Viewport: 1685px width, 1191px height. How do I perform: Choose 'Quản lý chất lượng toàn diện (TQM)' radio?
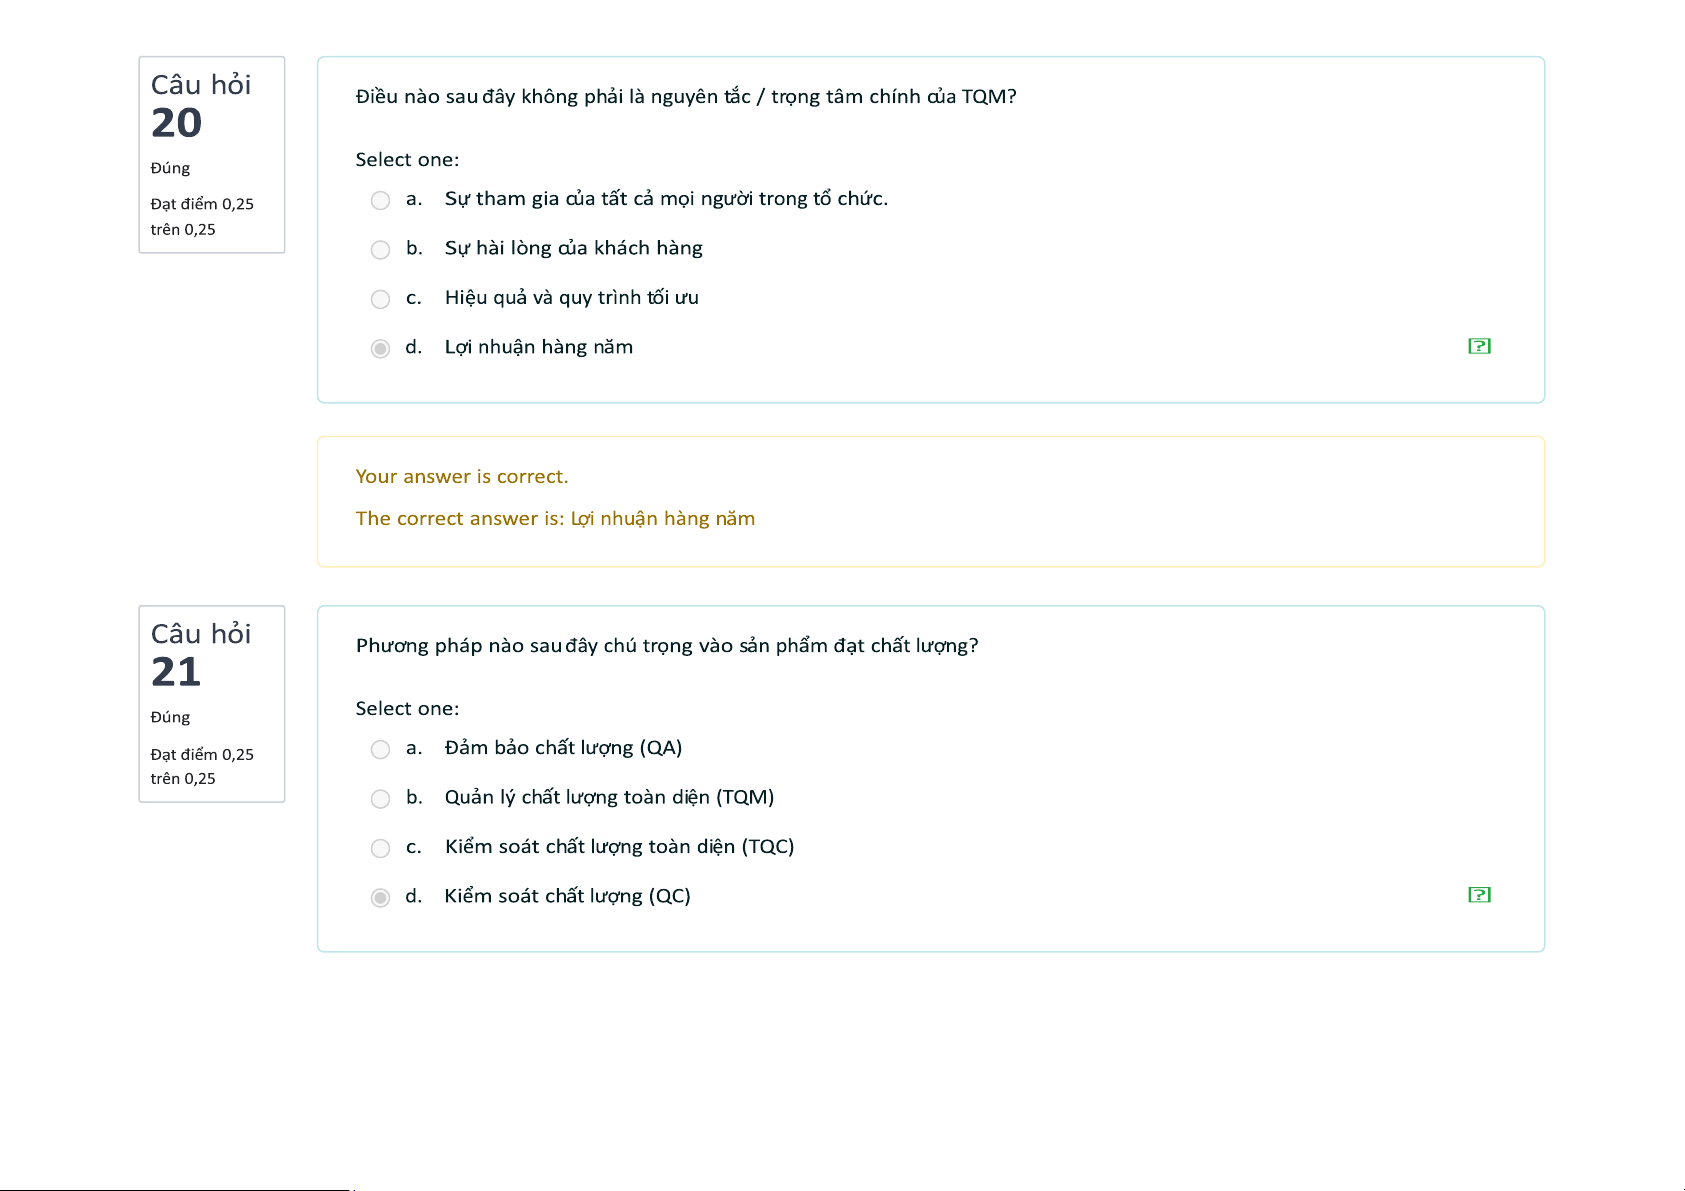[x=380, y=798]
